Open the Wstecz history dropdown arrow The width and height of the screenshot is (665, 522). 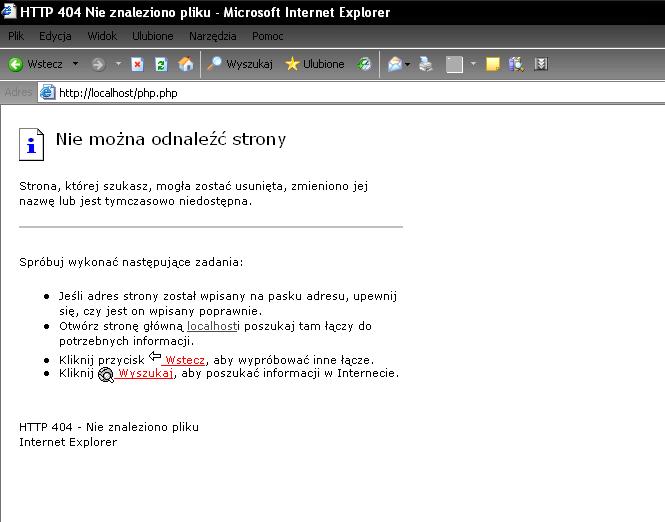coord(75,64)
